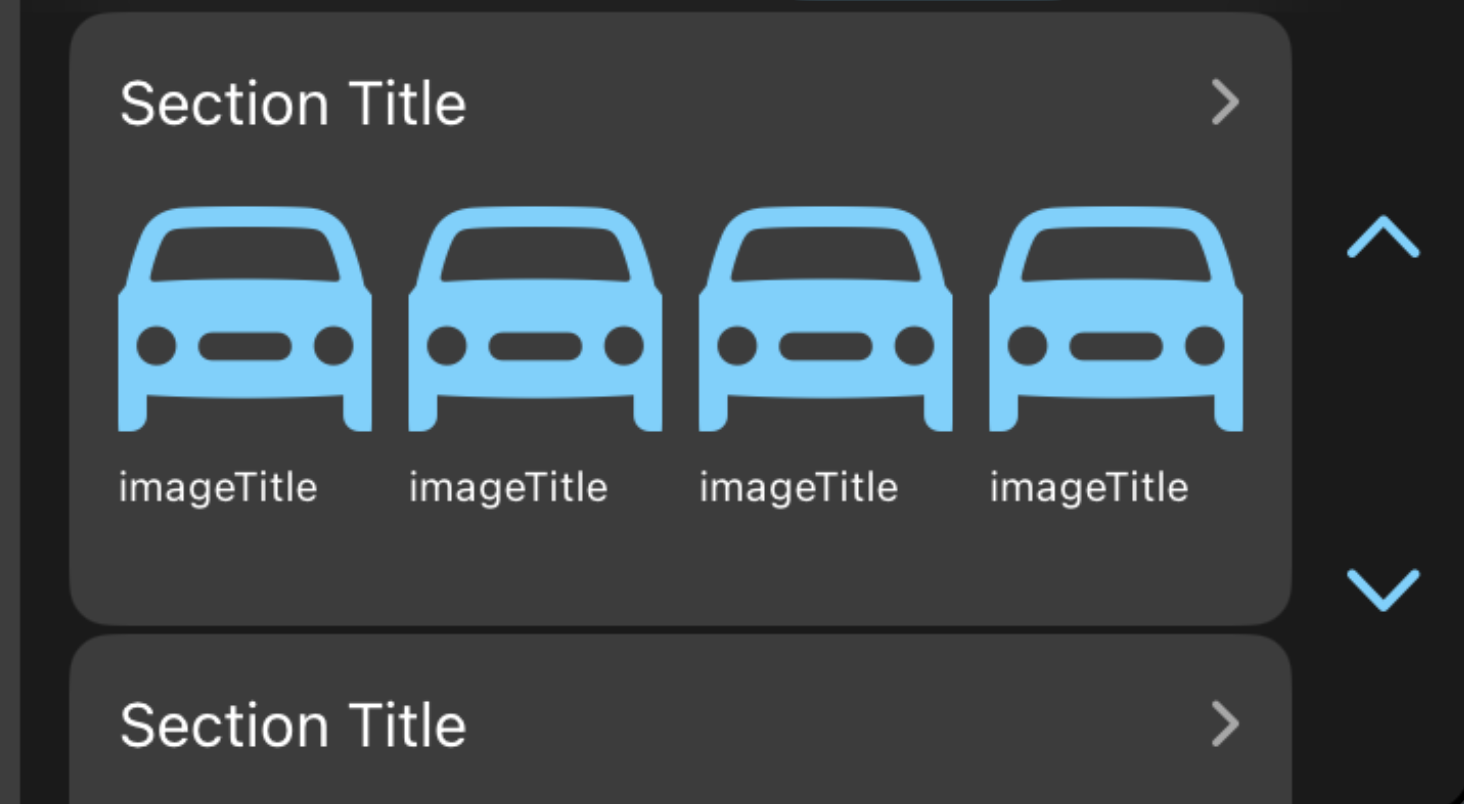Expand the top Section Title chevron
This screenshot has height=804, width=1464.
tap(1225, 102)
